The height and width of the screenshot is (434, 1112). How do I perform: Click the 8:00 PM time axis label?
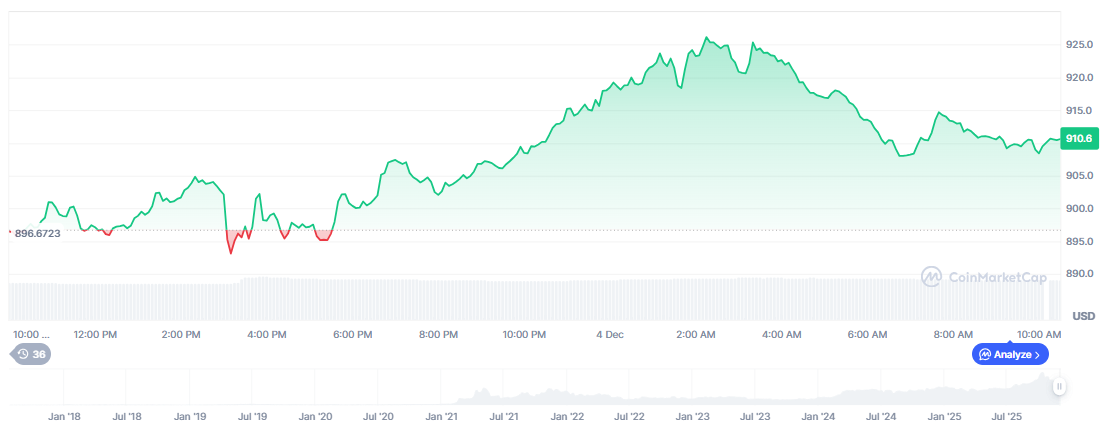click(x=438, y=334)
